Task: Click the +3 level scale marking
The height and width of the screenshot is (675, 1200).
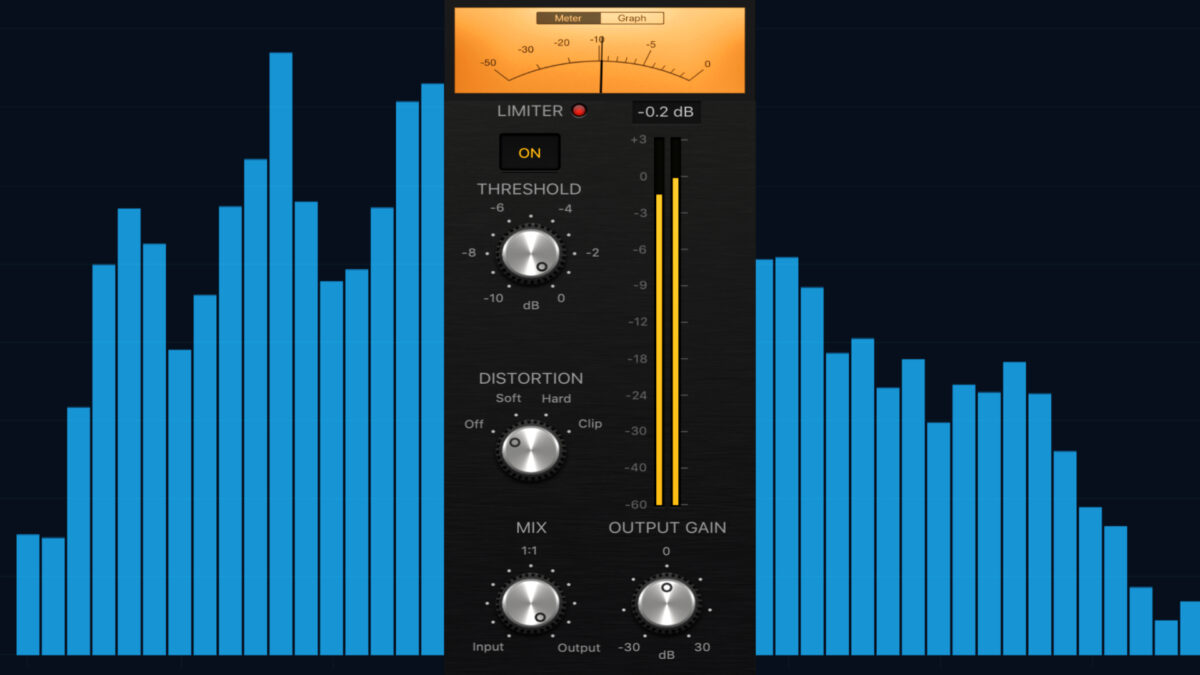Action: point(638,140)
